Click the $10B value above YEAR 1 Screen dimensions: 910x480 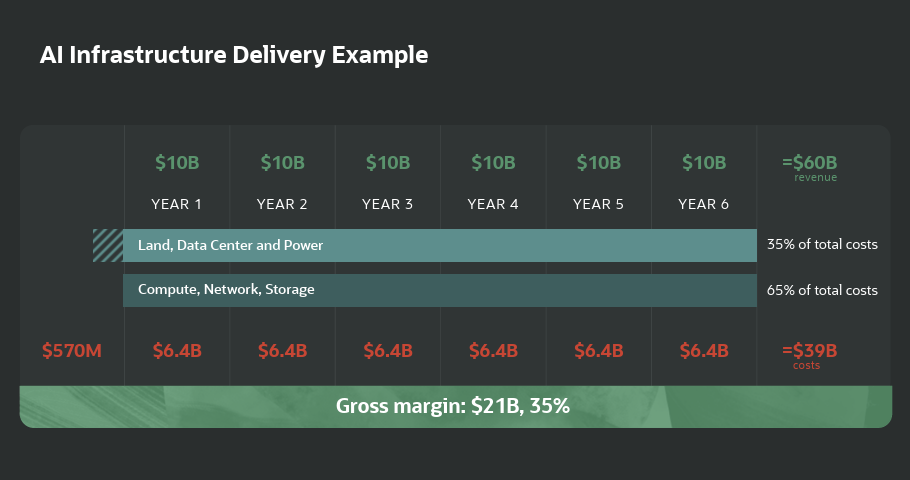pos(177,162)
